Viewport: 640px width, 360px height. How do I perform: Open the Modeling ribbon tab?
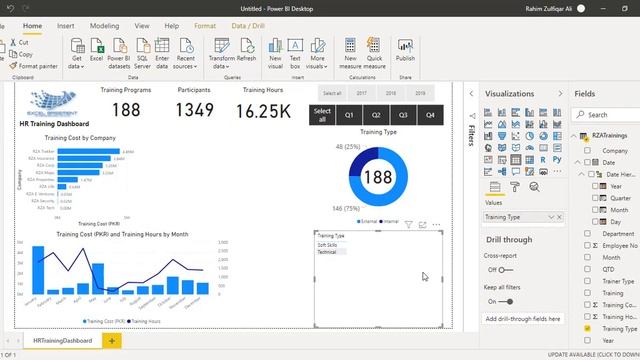coord(104,26)
